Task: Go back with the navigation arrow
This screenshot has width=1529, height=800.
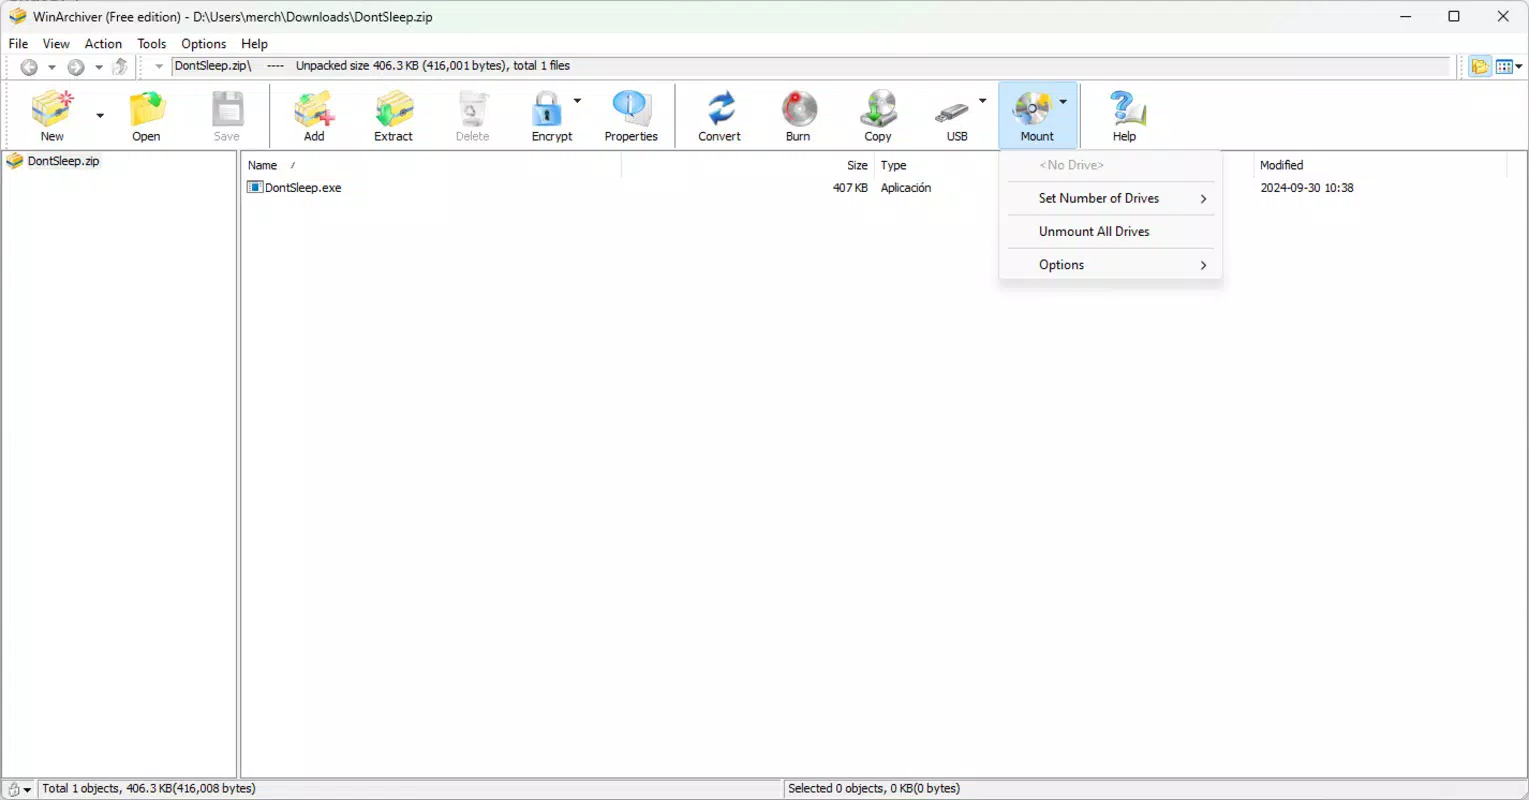Action: coord(29,67)
